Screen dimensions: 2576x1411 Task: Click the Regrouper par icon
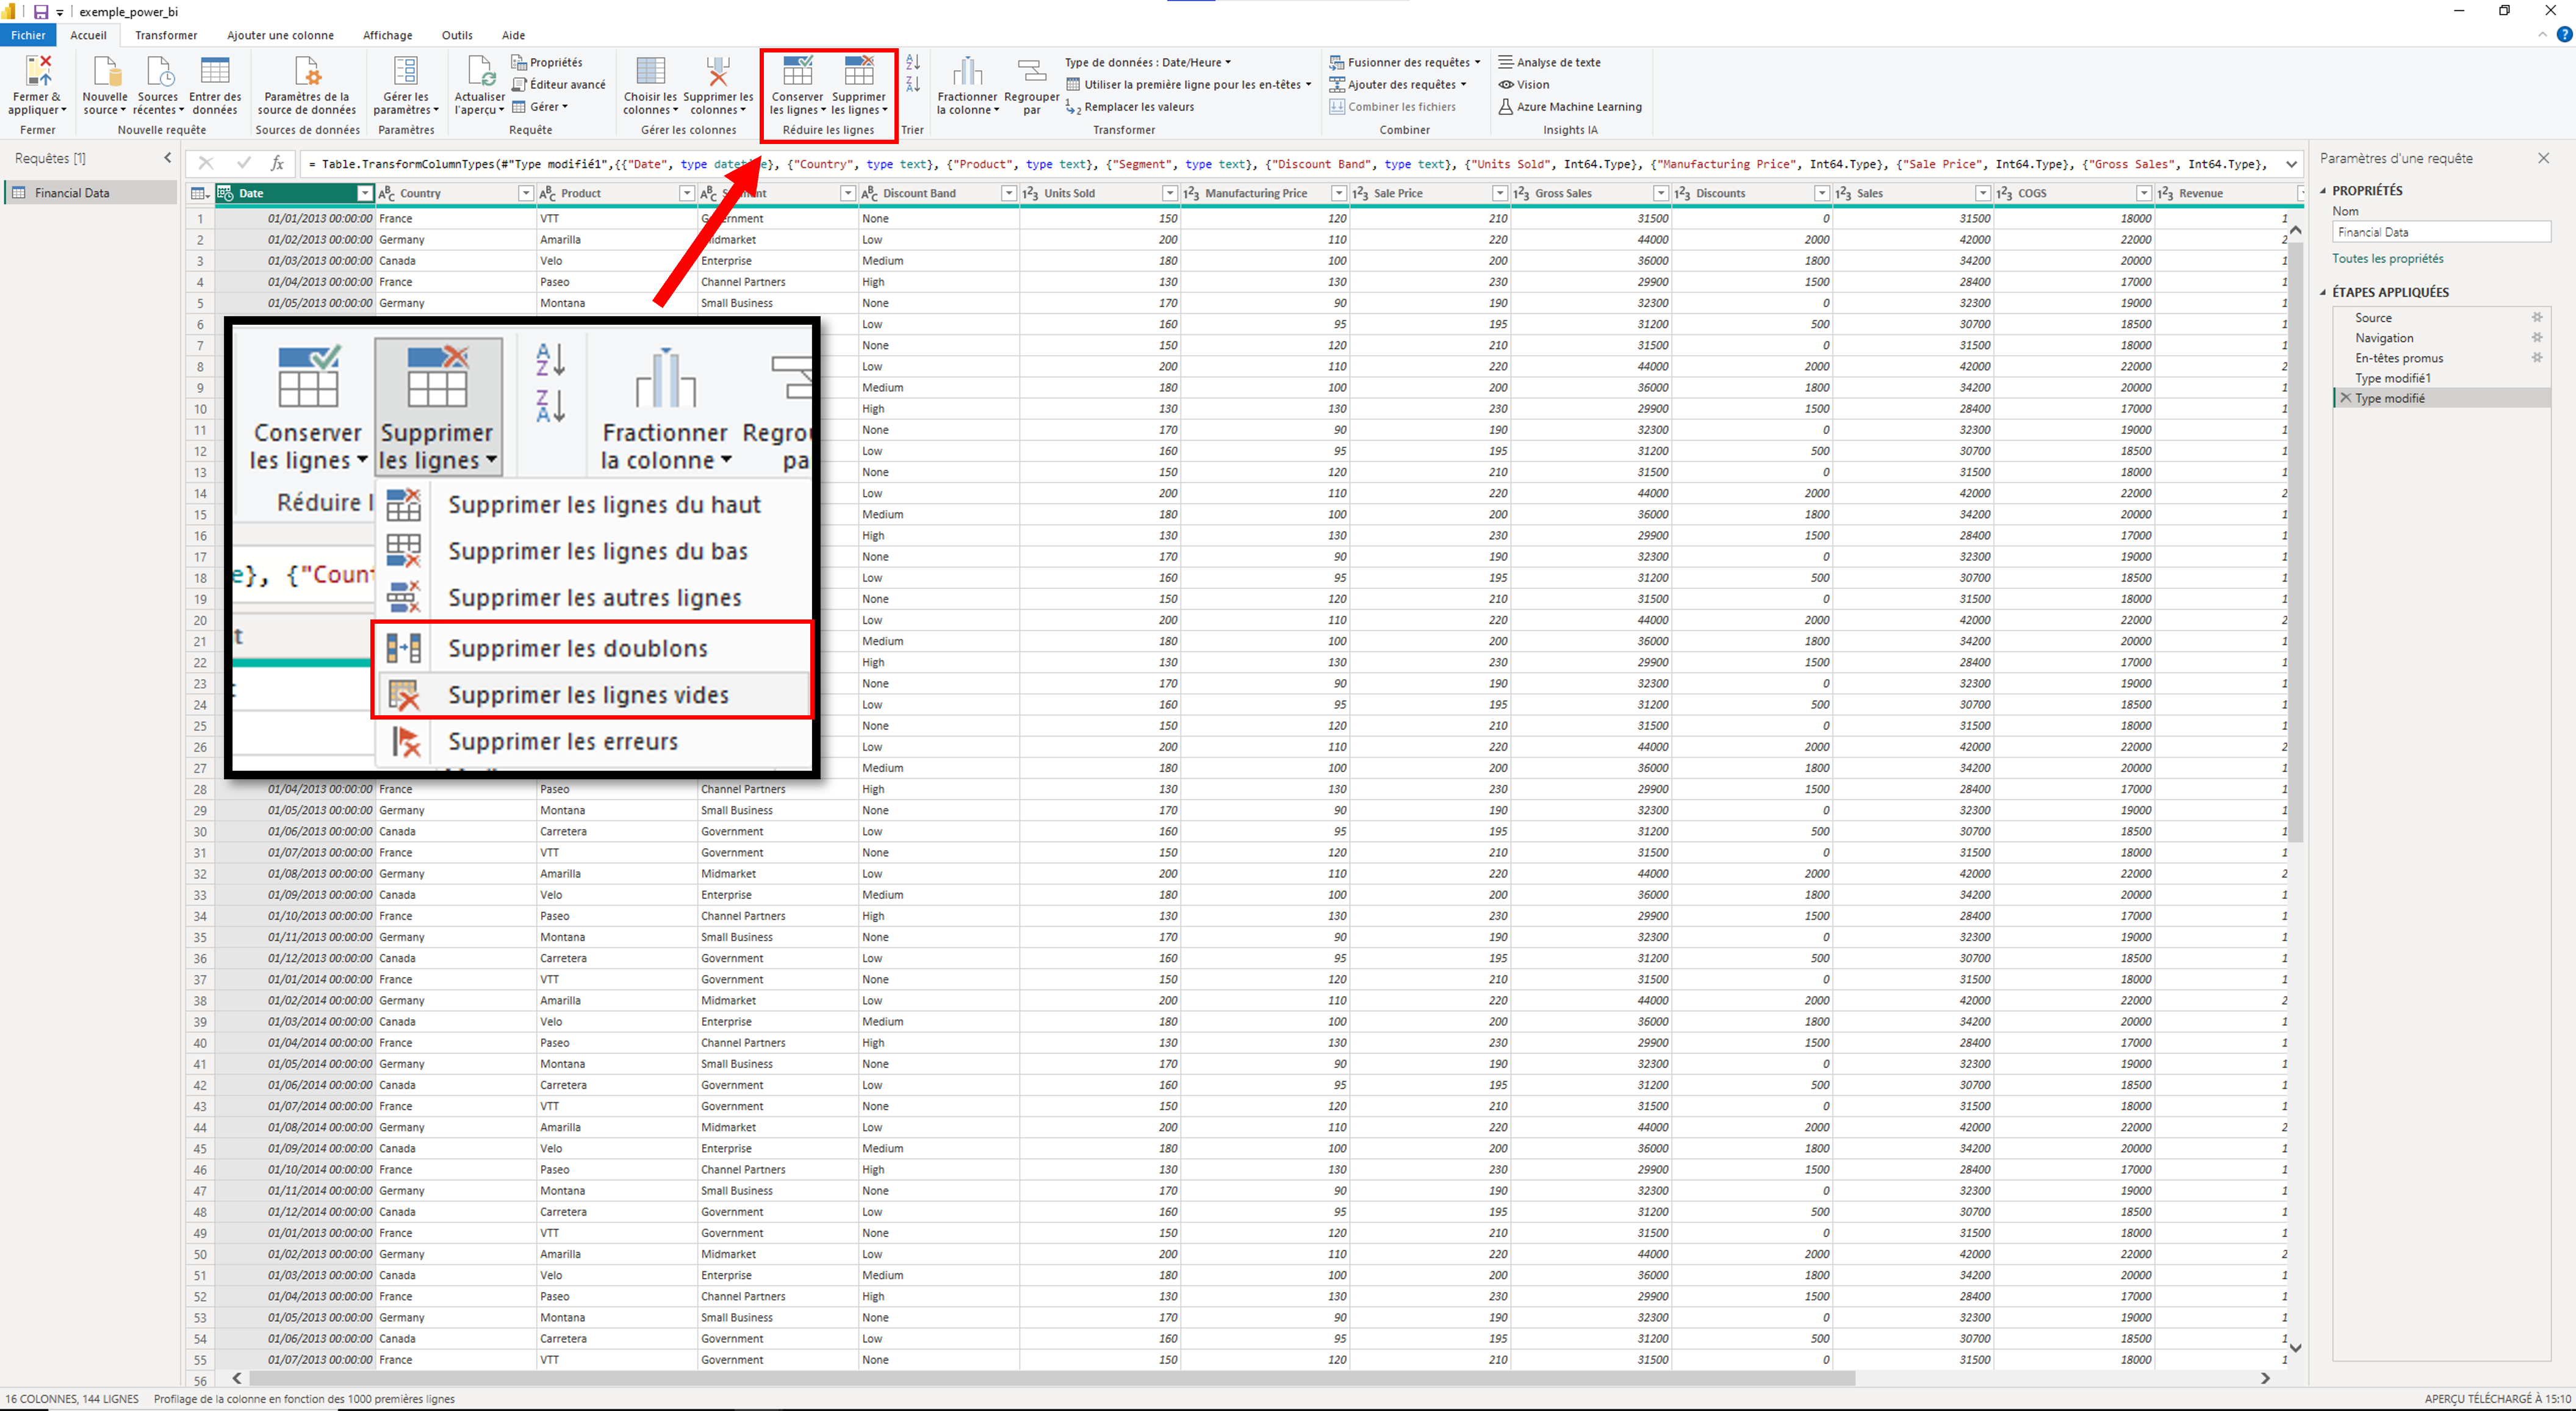(1031, 72)
